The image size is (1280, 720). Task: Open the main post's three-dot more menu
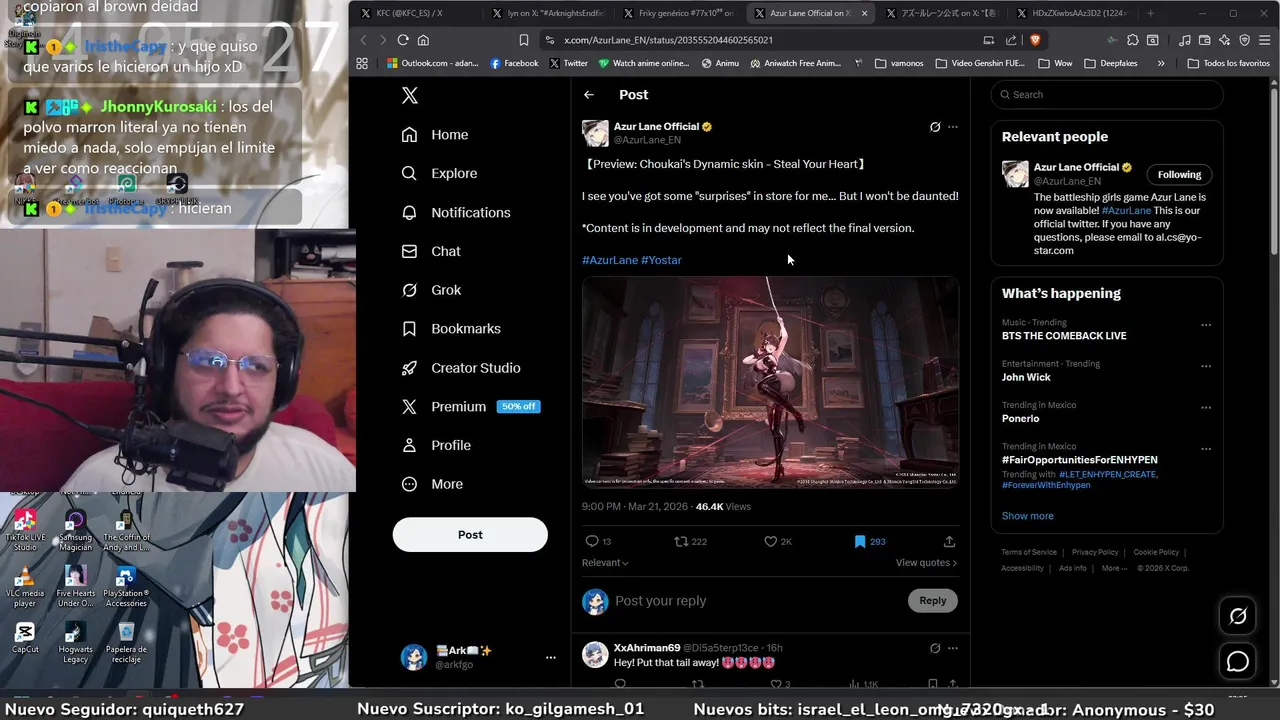pyautogui.click(x=953, y=127)
